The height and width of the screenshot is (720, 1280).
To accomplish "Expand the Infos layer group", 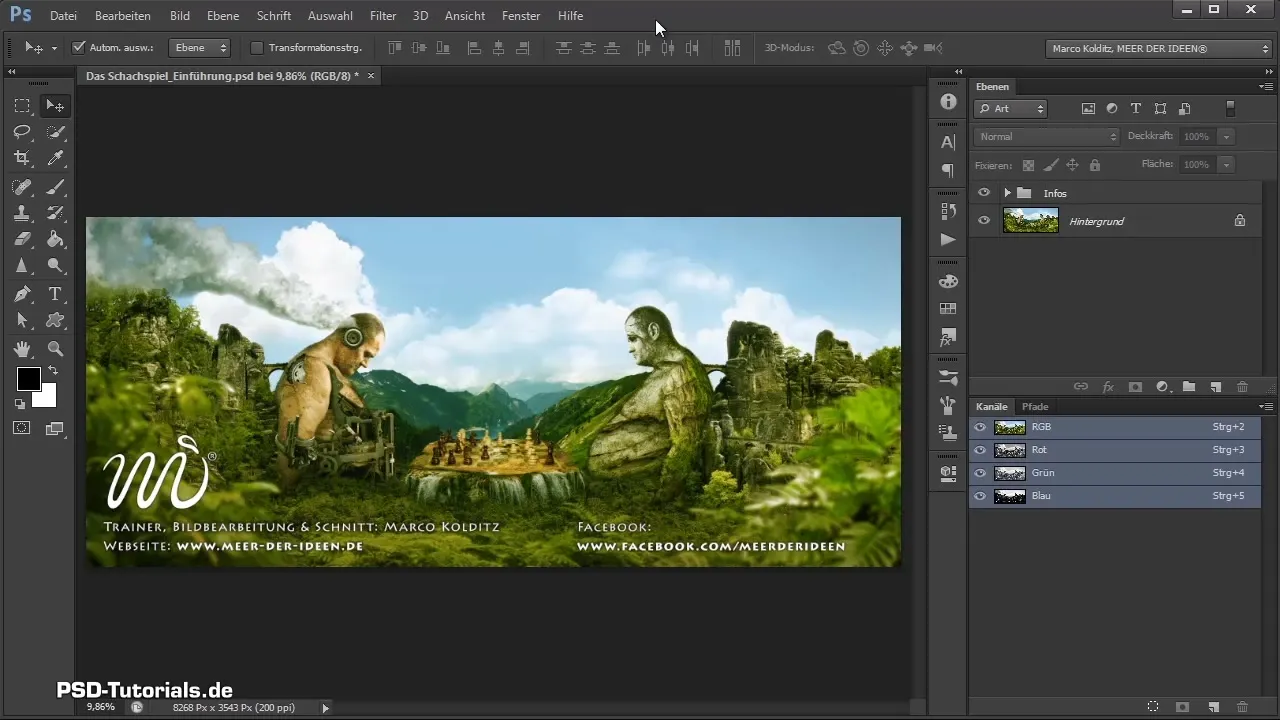I will 1007,193.
